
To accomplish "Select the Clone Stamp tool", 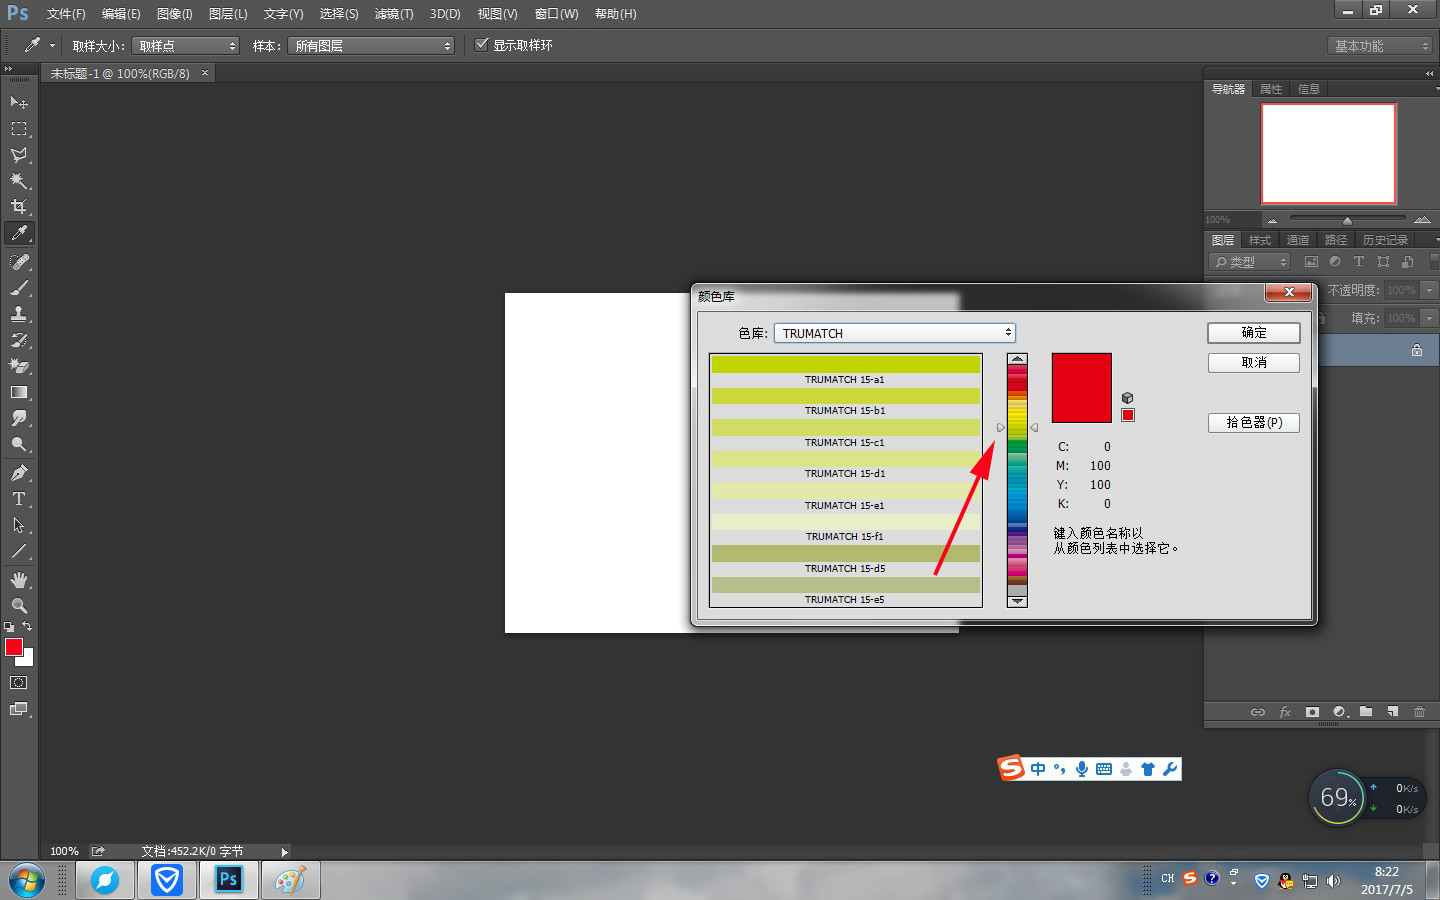I will [x=19, y=314].
